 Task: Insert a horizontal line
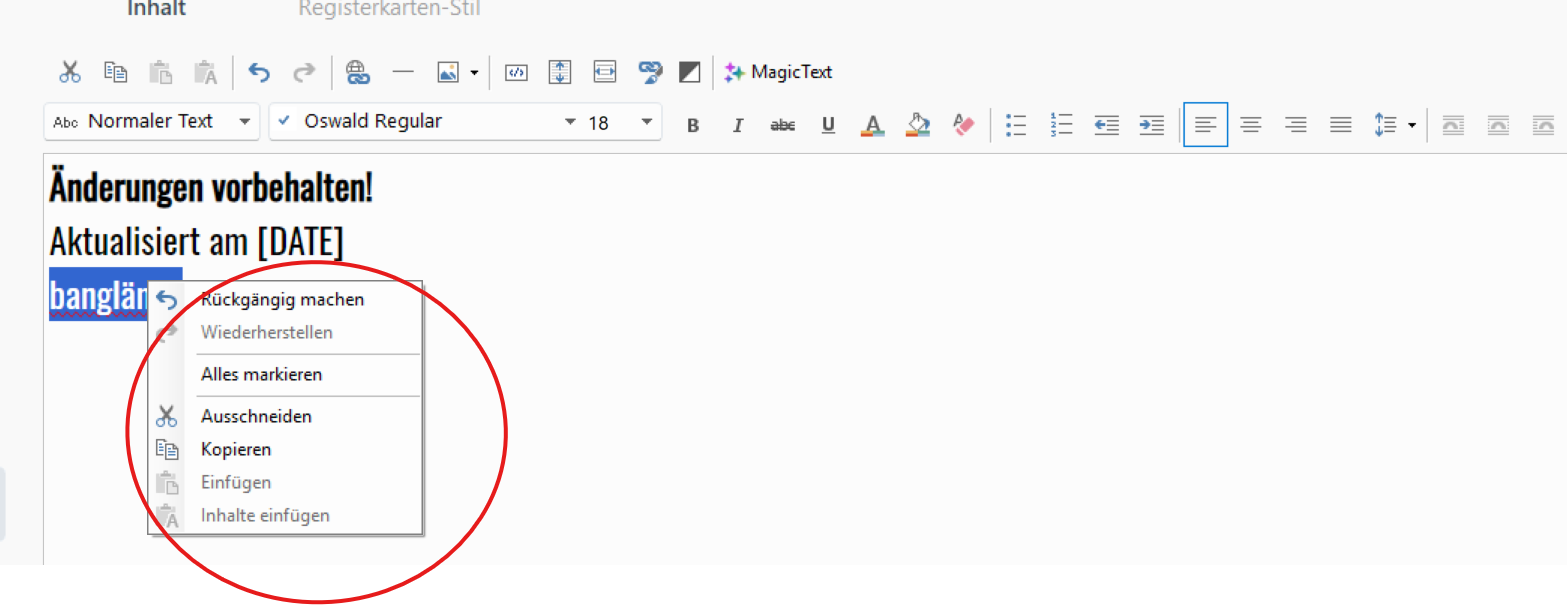pyautogui.click(x=403, y=72)
